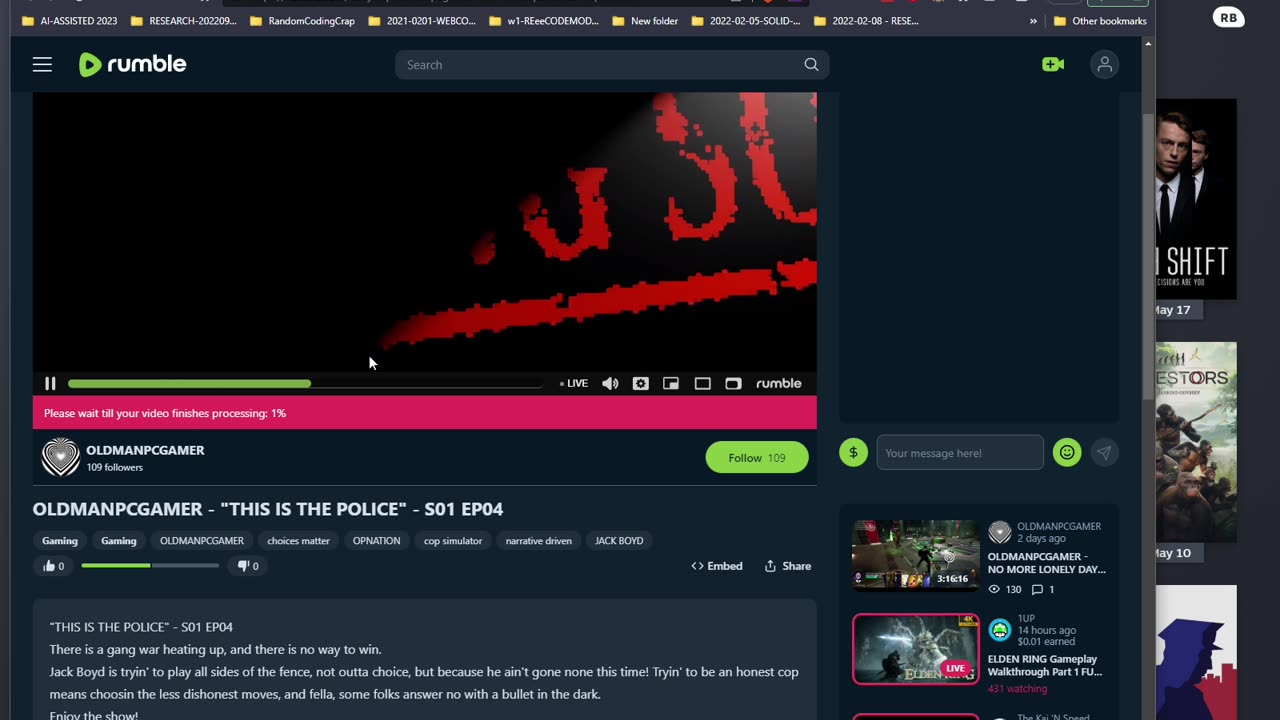This screenshot has height=720, width=1280.
Task: Click the LIVE indicator in player
Action: point(574,383)
